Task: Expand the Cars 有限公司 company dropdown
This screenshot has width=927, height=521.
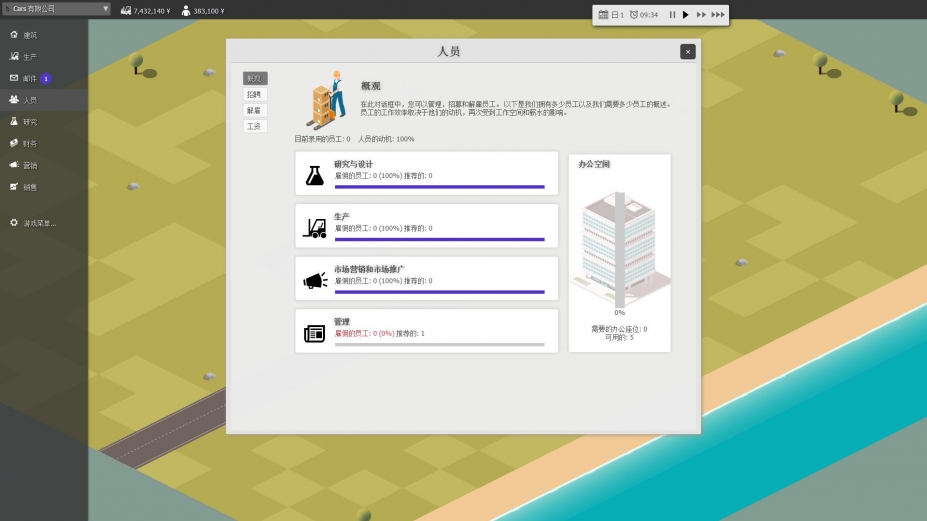Action: pyautogui.click(x=56, y=8)
